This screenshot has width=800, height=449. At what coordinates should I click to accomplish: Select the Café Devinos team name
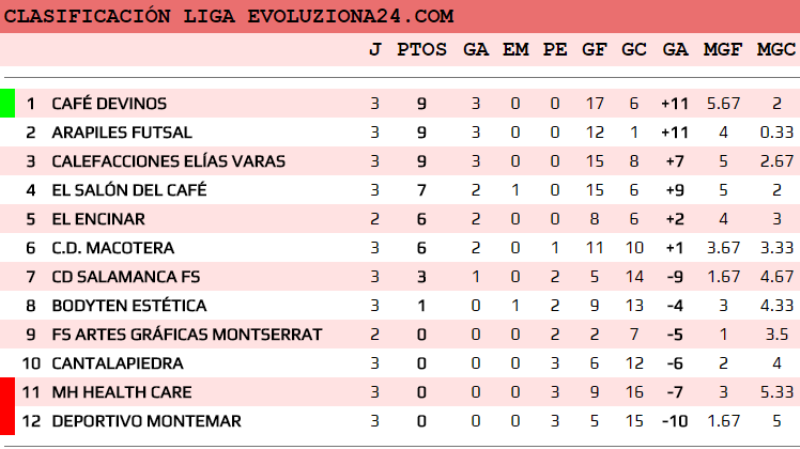109,103
